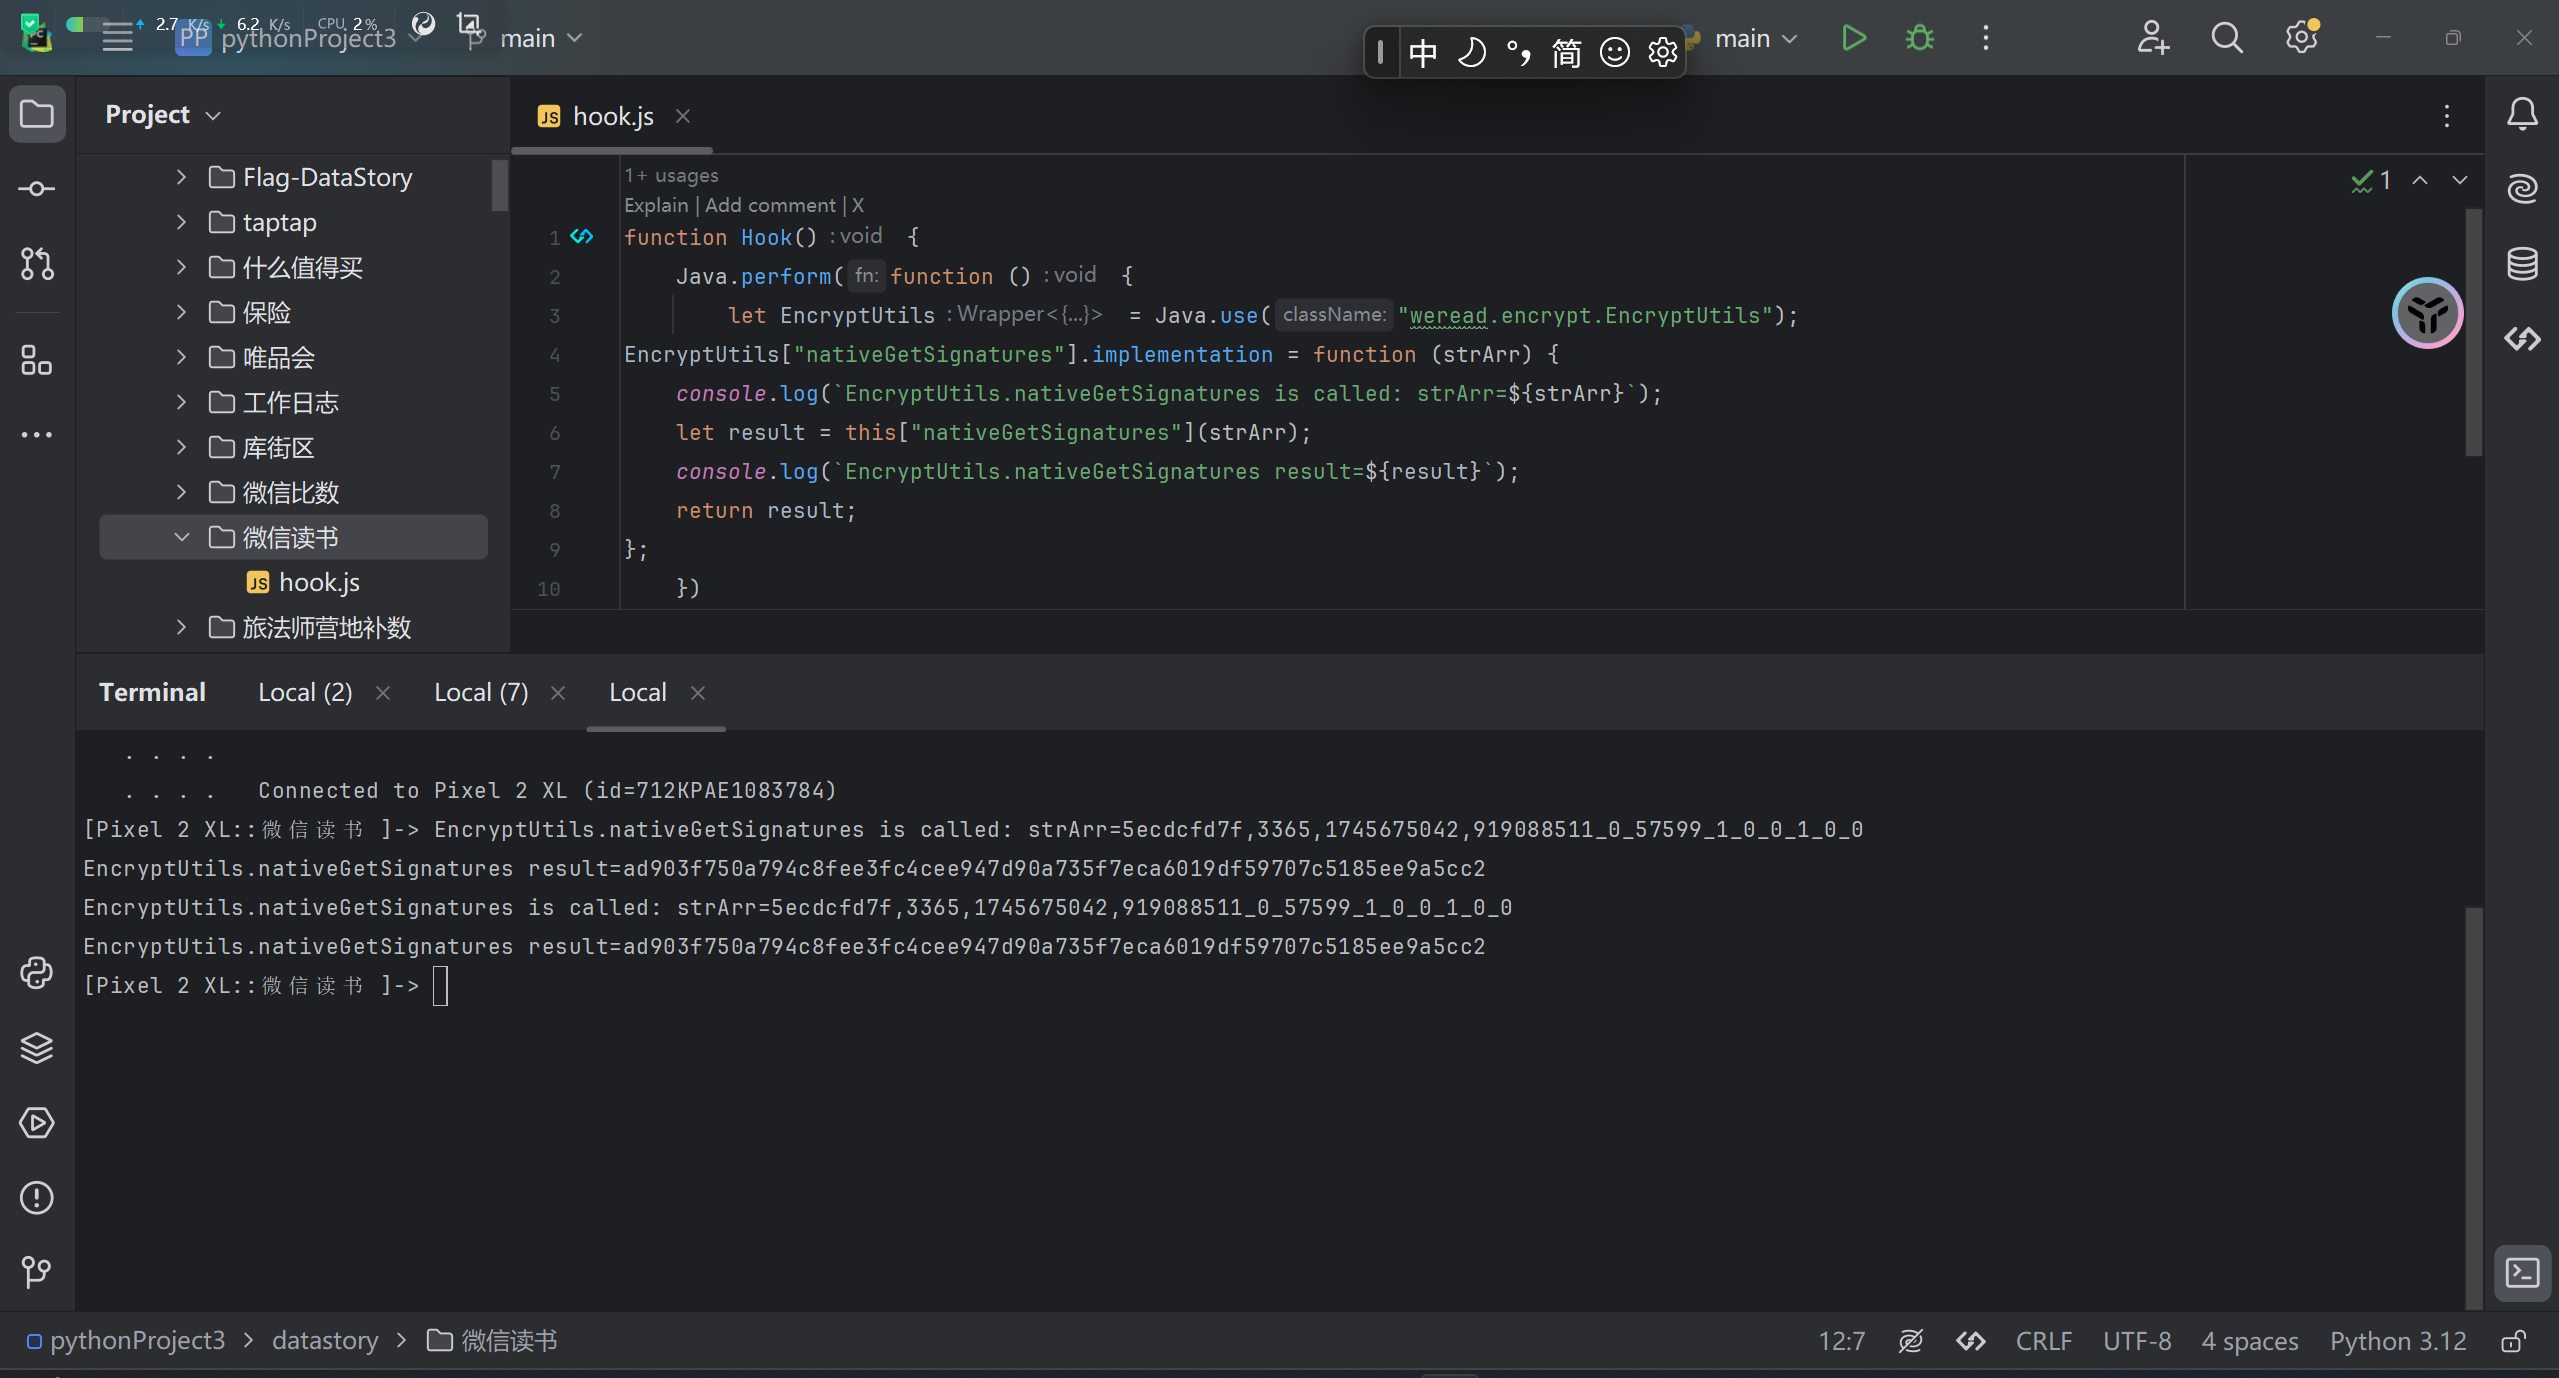Expand the taptap folder
2559x1378 pixels.
[x=181, y=222]
